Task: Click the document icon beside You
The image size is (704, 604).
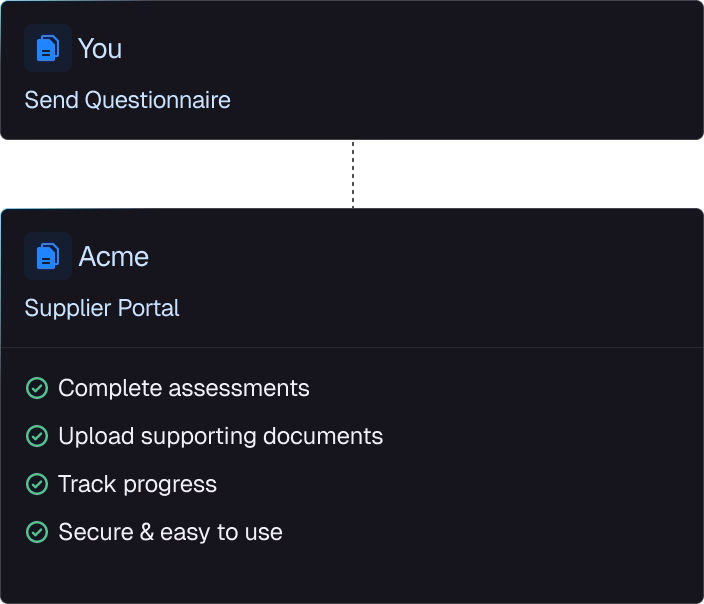Action: [48, 48]
